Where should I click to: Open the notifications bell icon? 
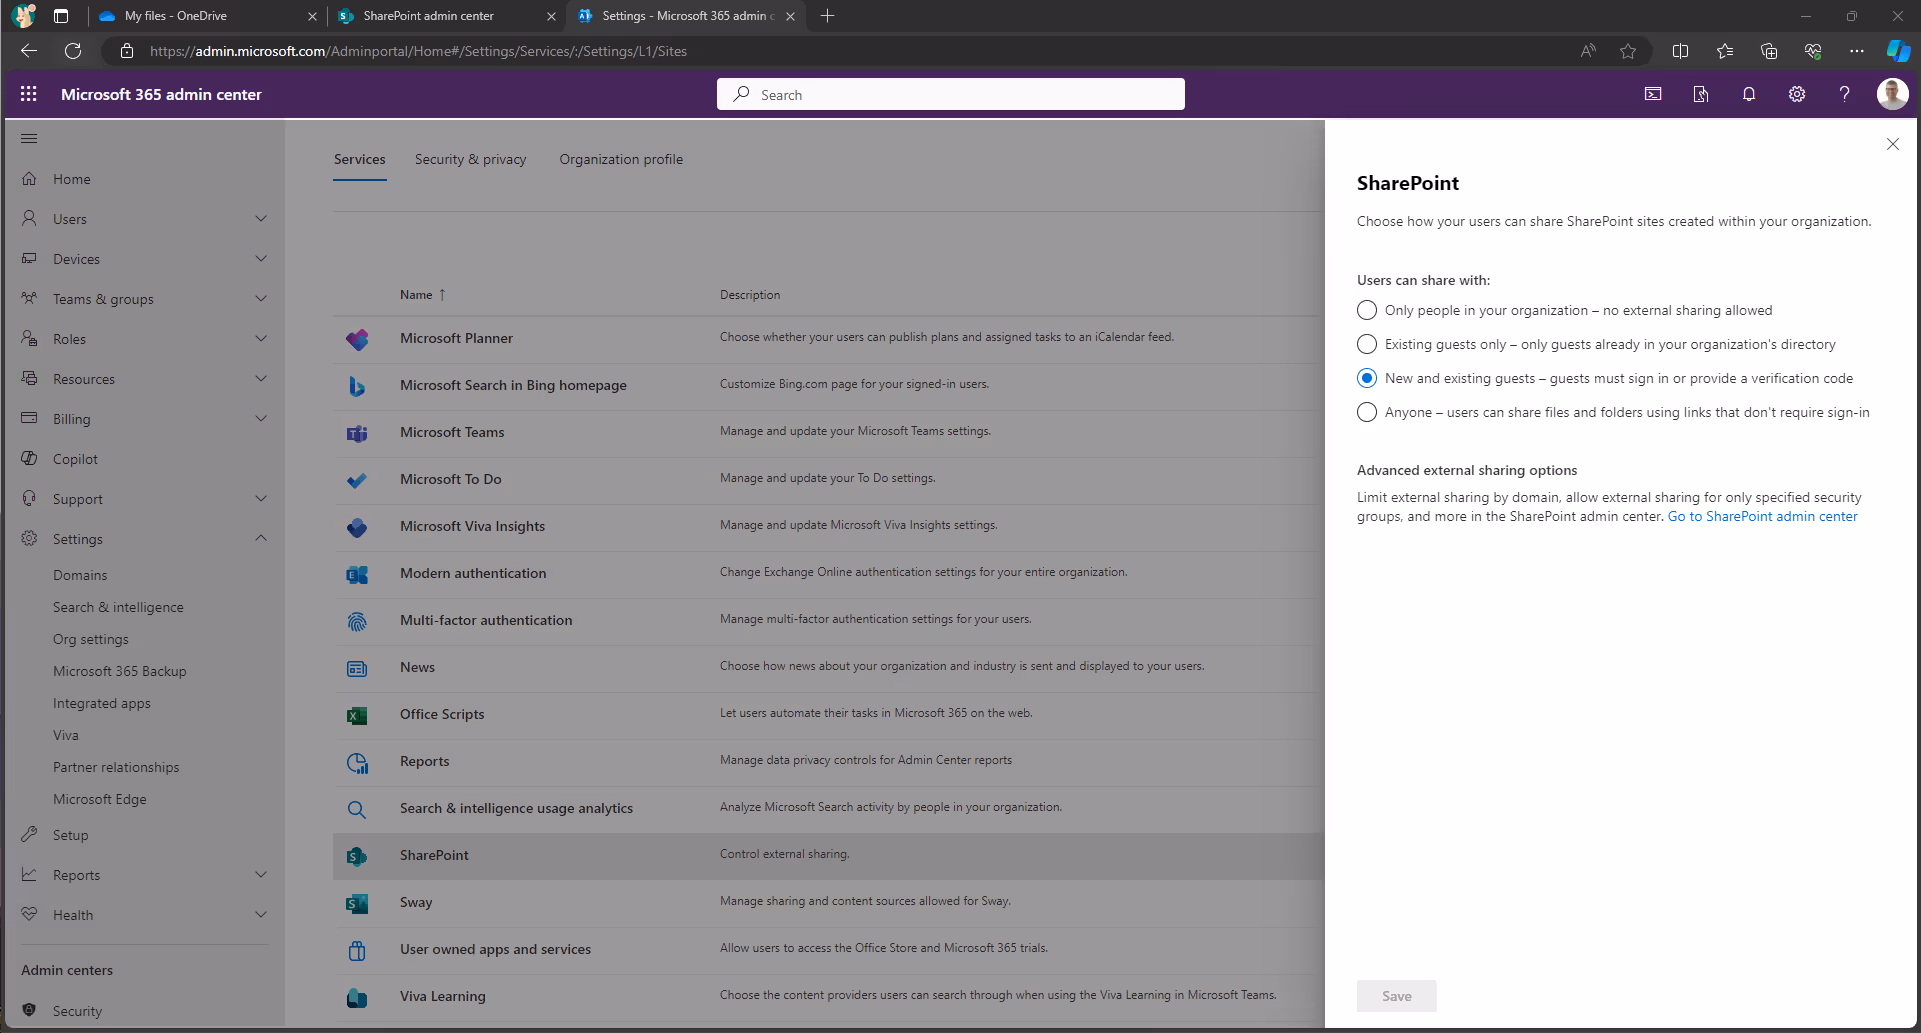pos(1749,94)
